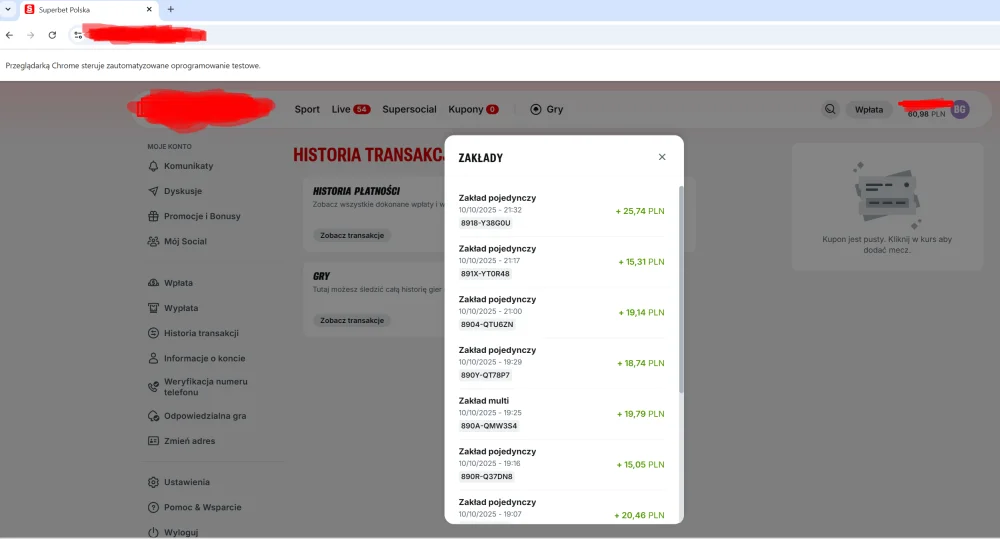The height and width of the screenshot is (539, 1000).
Task: Click the Wyloguj power icon
Action: pos(154,533)
